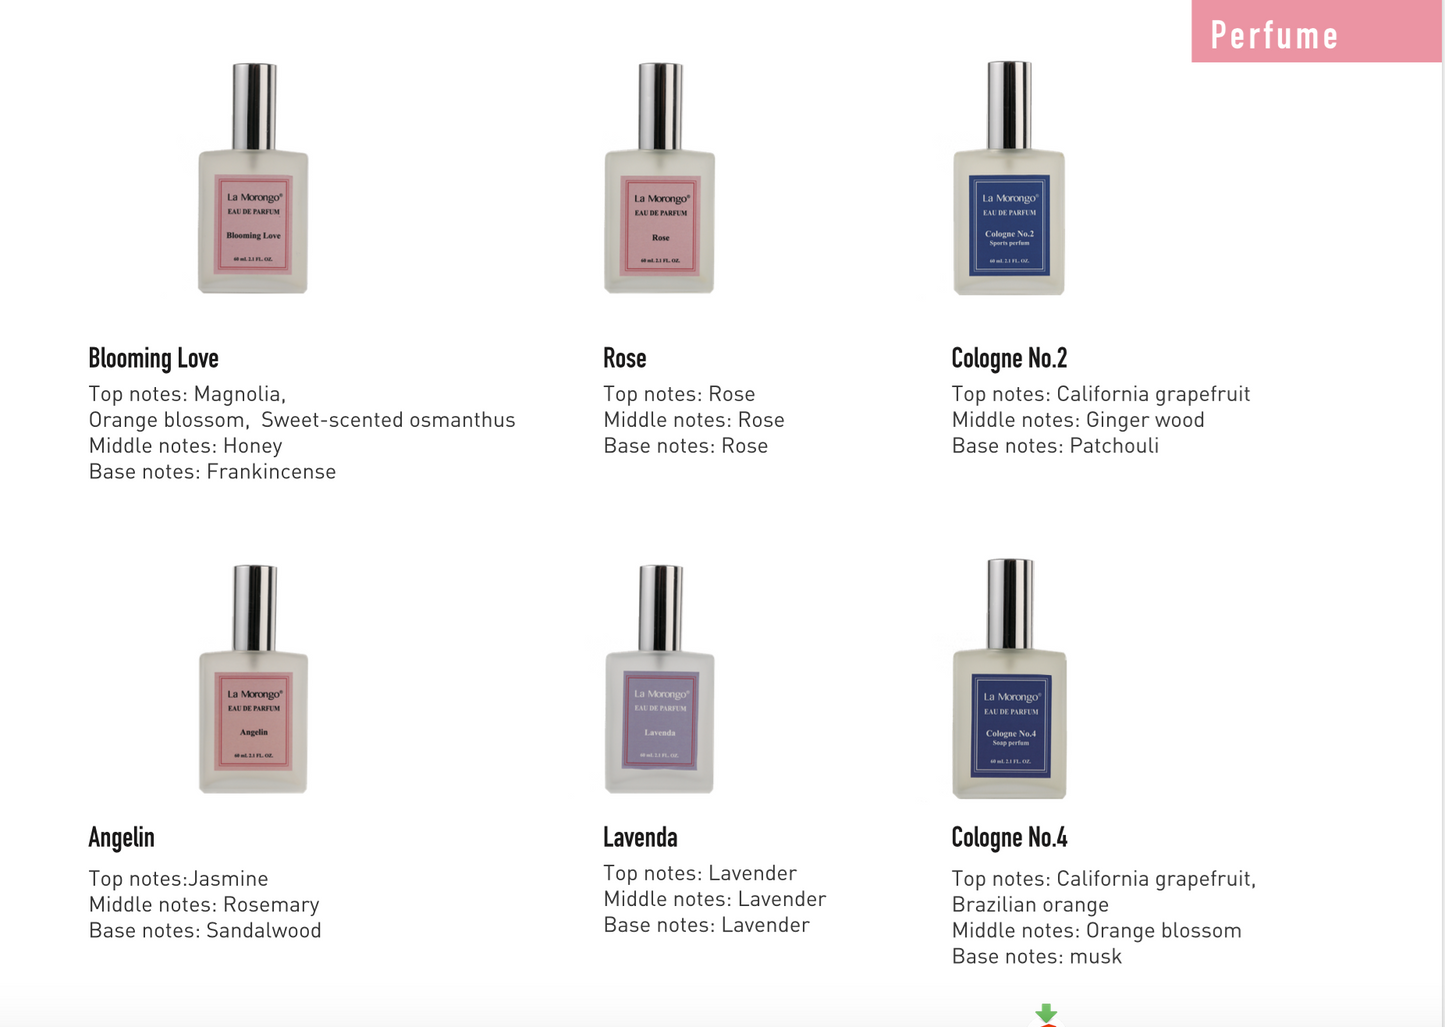Select the Angelin perfume bottle image

coord(253,679)
